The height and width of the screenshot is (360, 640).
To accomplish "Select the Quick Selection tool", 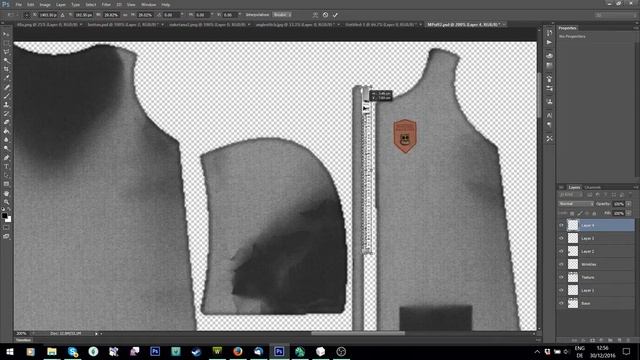I will [x=6, y=61].
